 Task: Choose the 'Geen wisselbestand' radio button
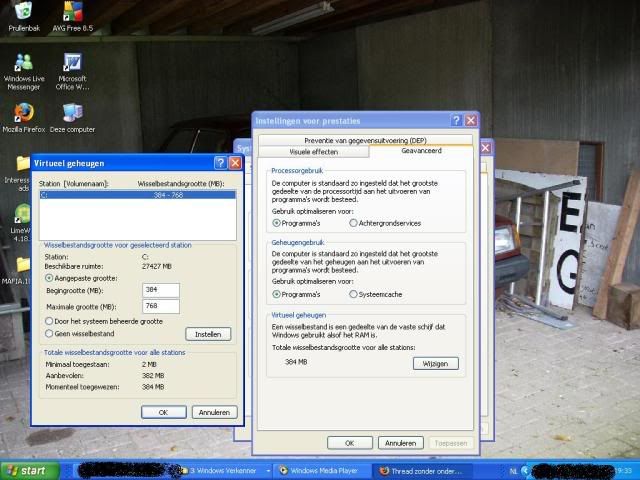pos(51,333)
